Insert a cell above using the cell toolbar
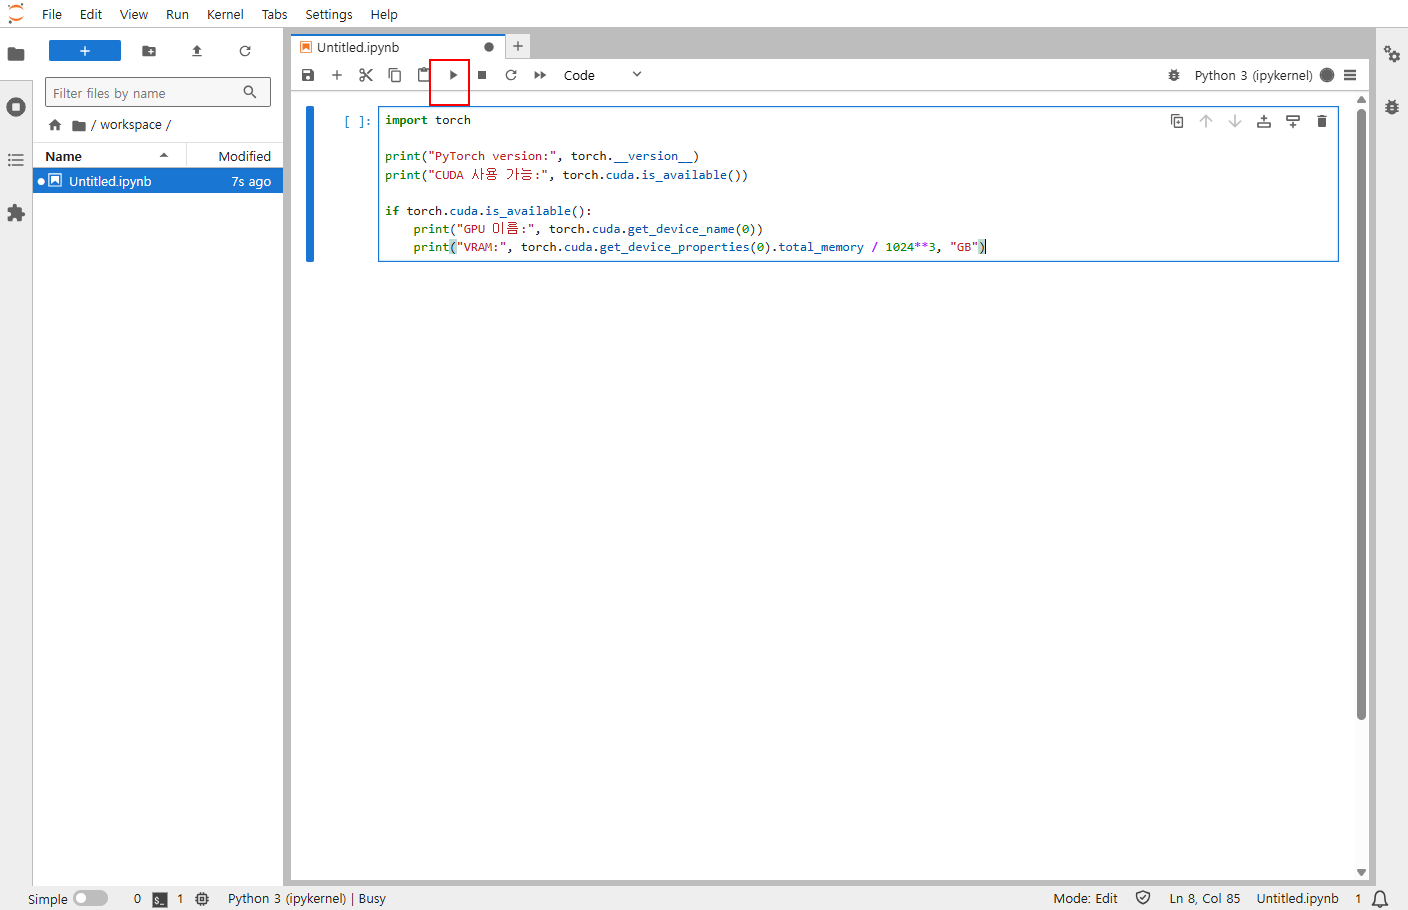This screenshot has width=1408, height=910. click(1264, 121)
